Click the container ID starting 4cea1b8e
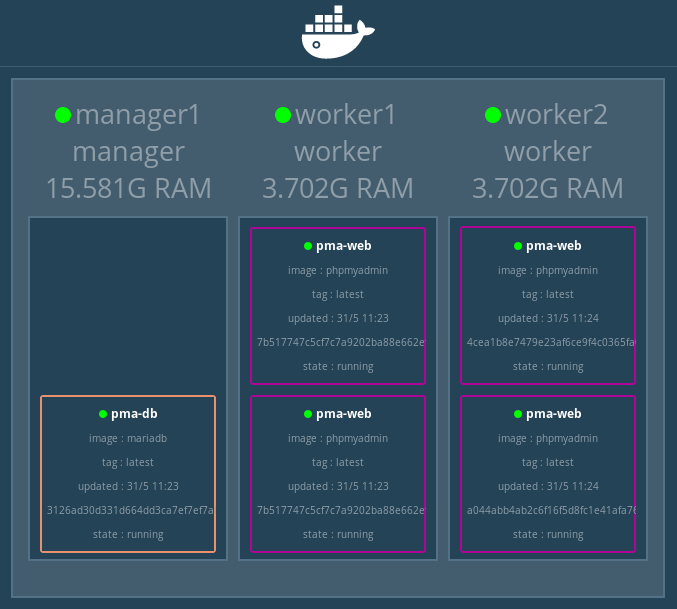677x609 pixels. click(549, 342)
